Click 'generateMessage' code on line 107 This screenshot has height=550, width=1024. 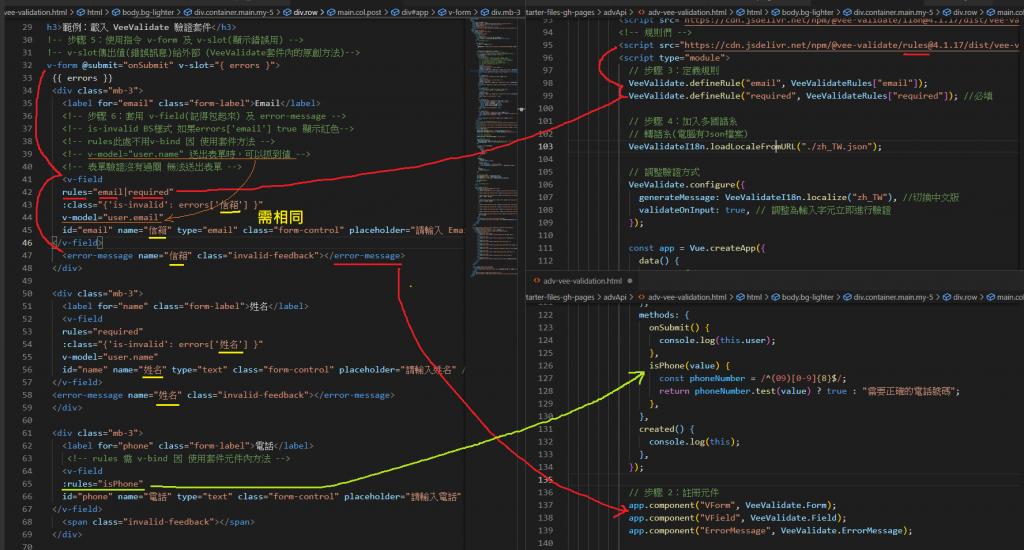point(677,197)
